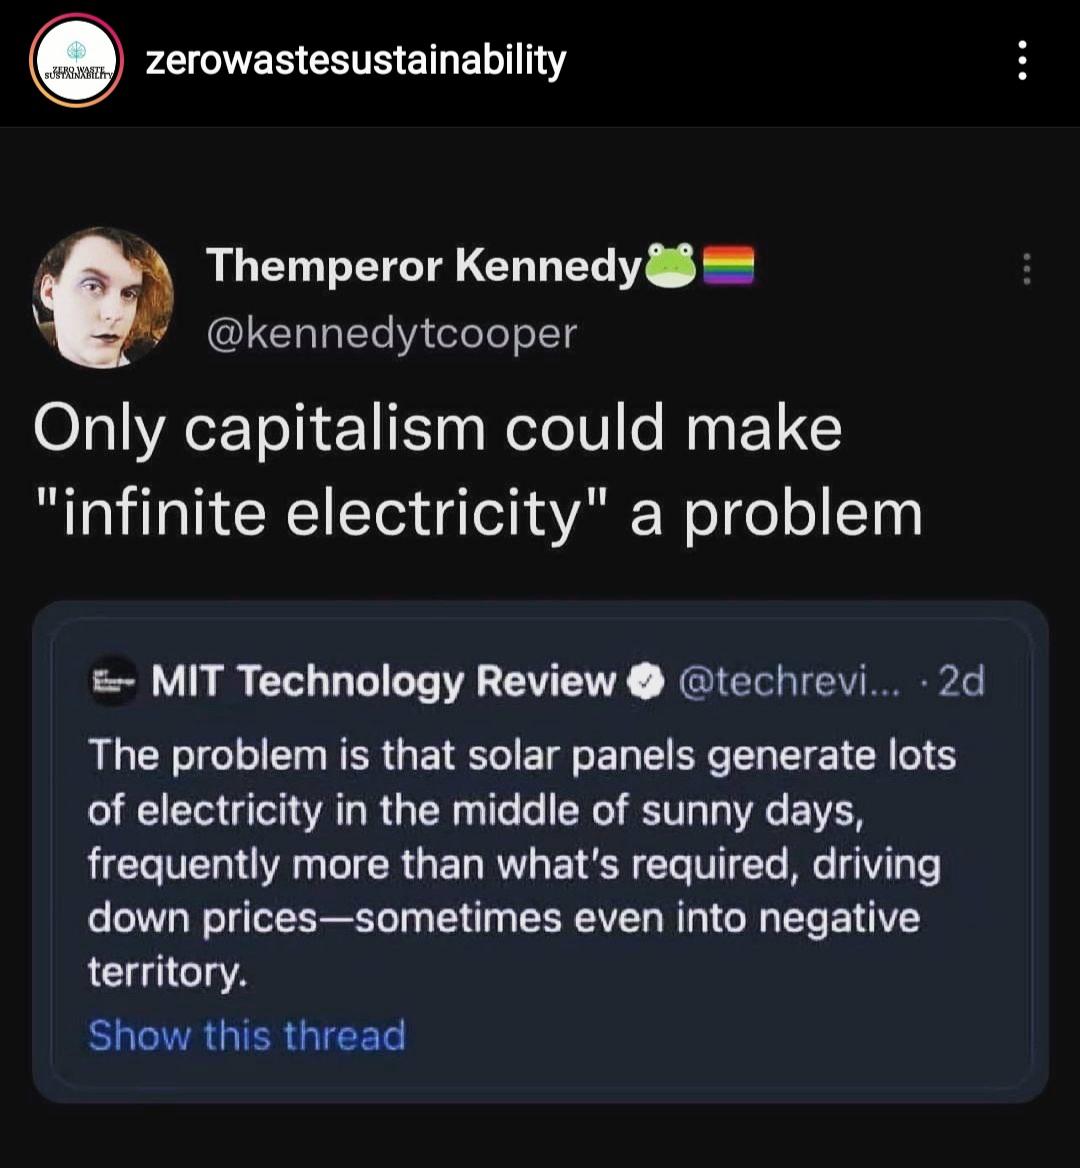This screenshot has width=1080, height=1168.
Task: Select the MIT Technology Review account name
Action: [x=383, y=682]
